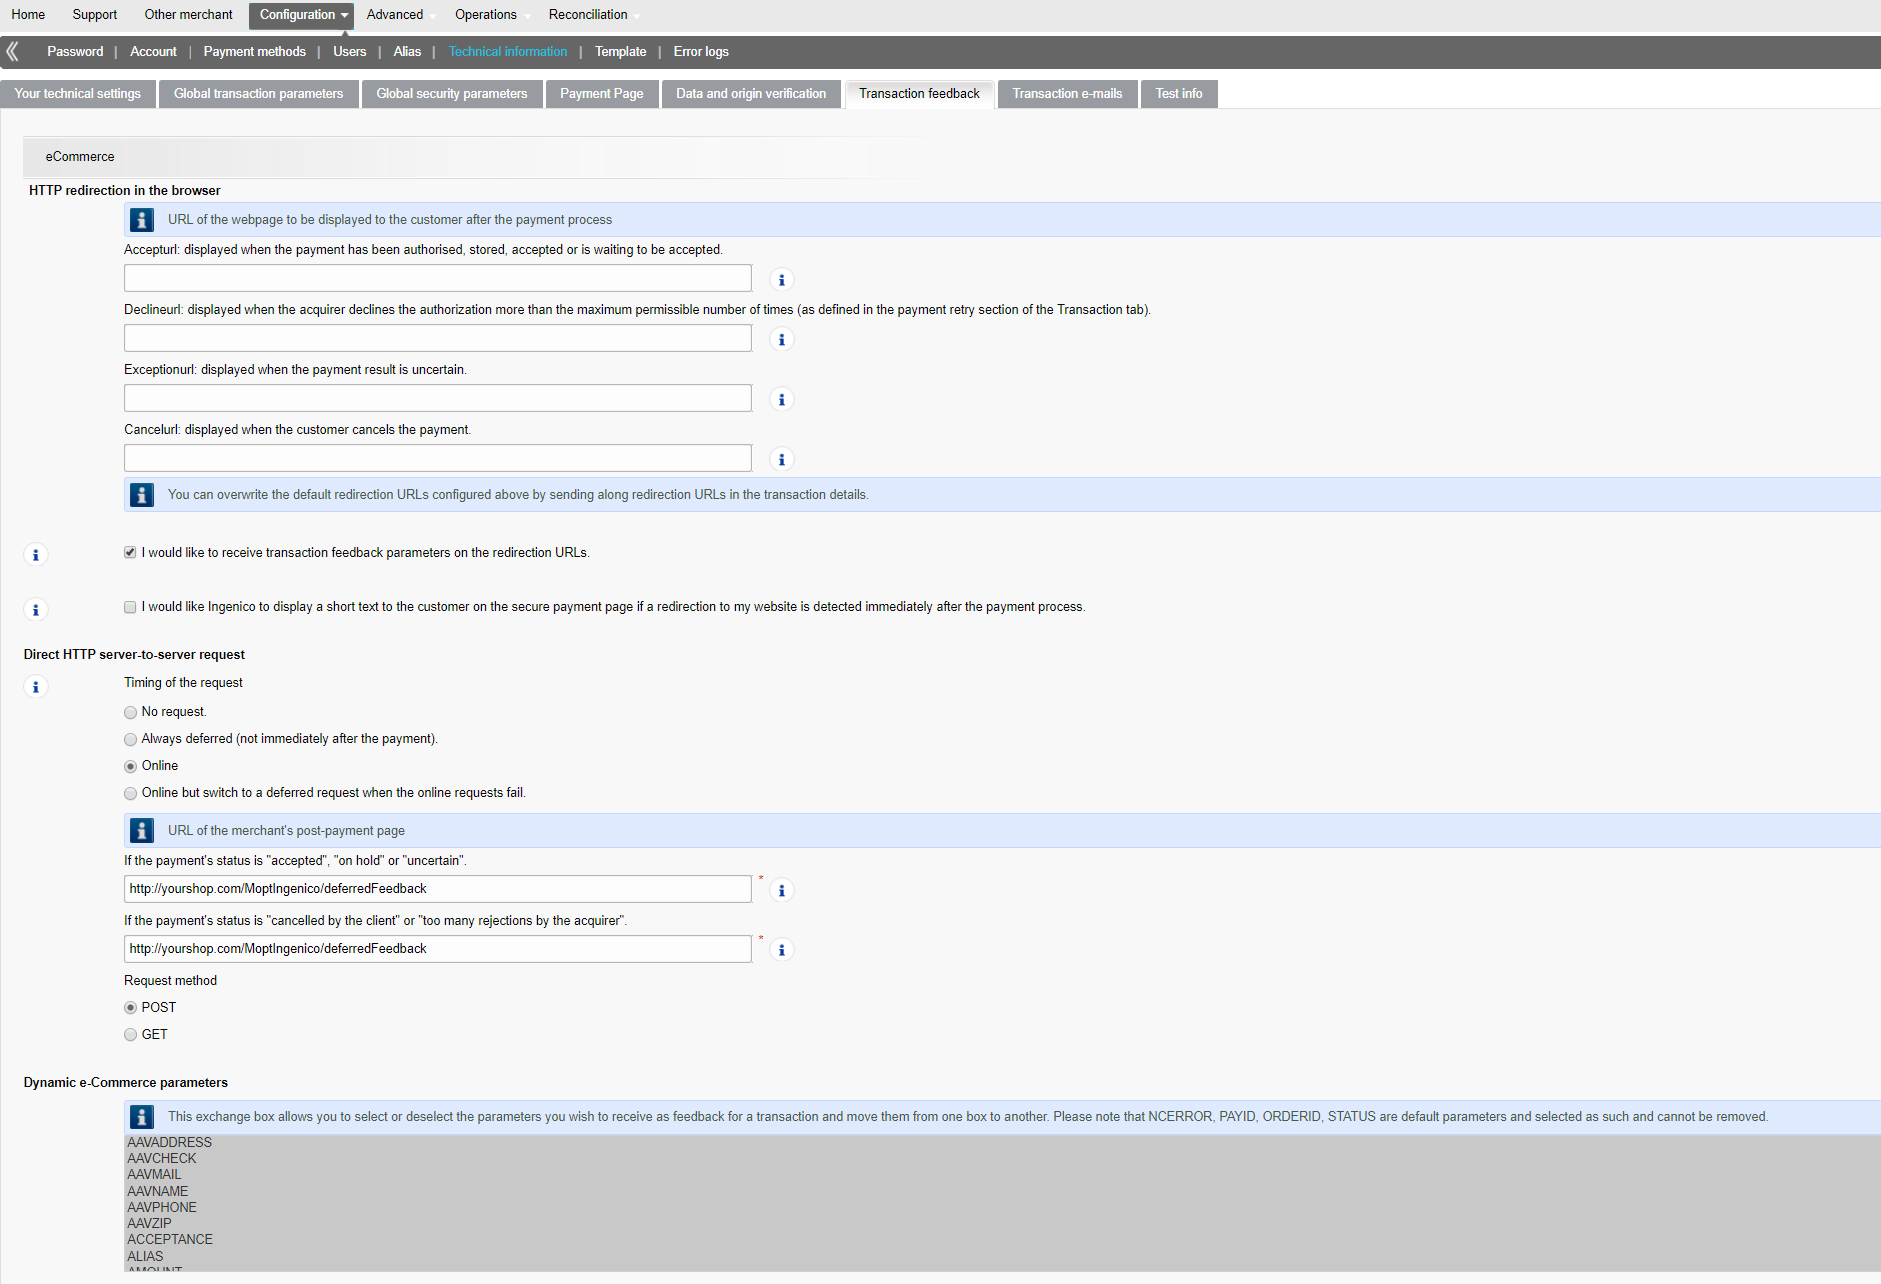Open Template submenu link
Viewport: 1881px width, 1284px height.
click(621, 52)
